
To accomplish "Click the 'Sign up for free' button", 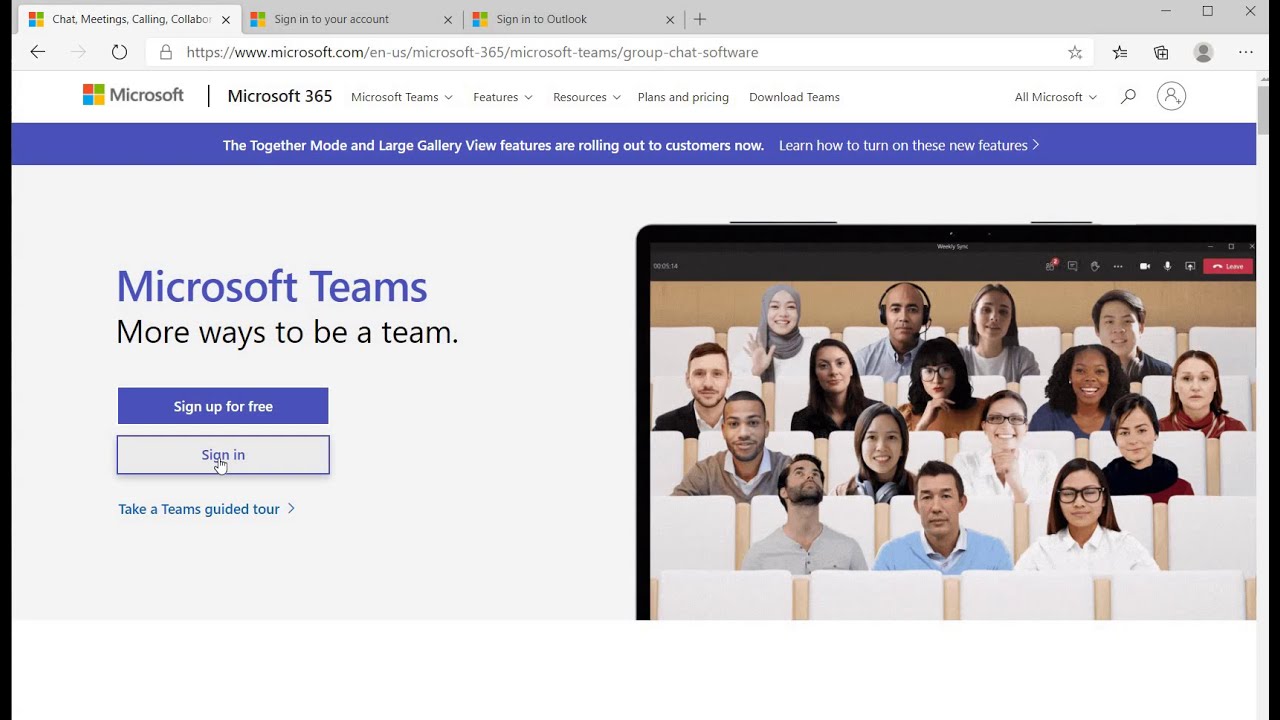I will 223,406.
